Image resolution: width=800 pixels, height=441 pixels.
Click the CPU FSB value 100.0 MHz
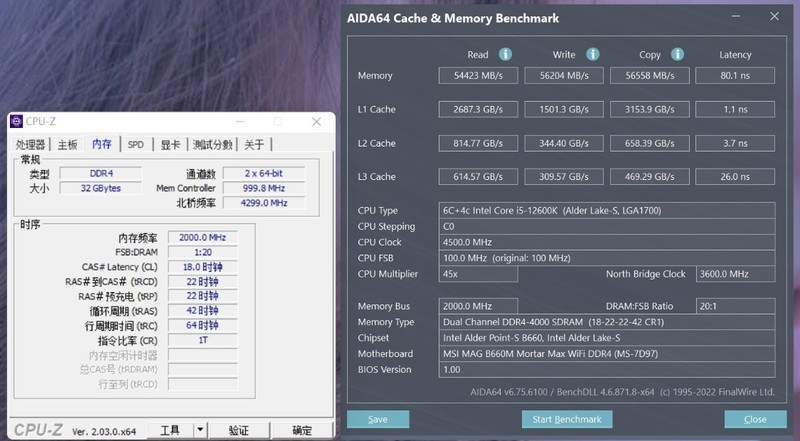[x=607, y=258]
